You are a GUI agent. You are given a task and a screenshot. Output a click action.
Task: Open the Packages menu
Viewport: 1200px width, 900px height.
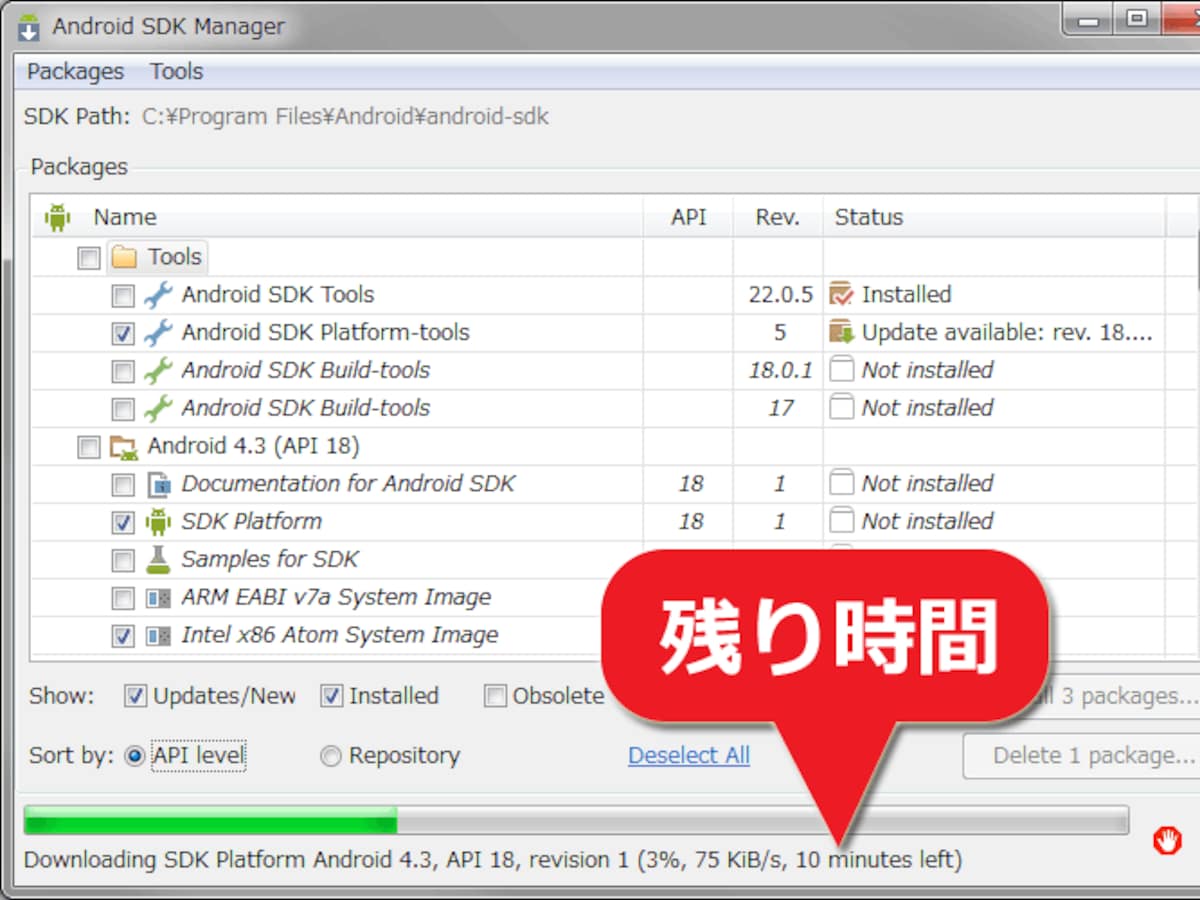75,72
